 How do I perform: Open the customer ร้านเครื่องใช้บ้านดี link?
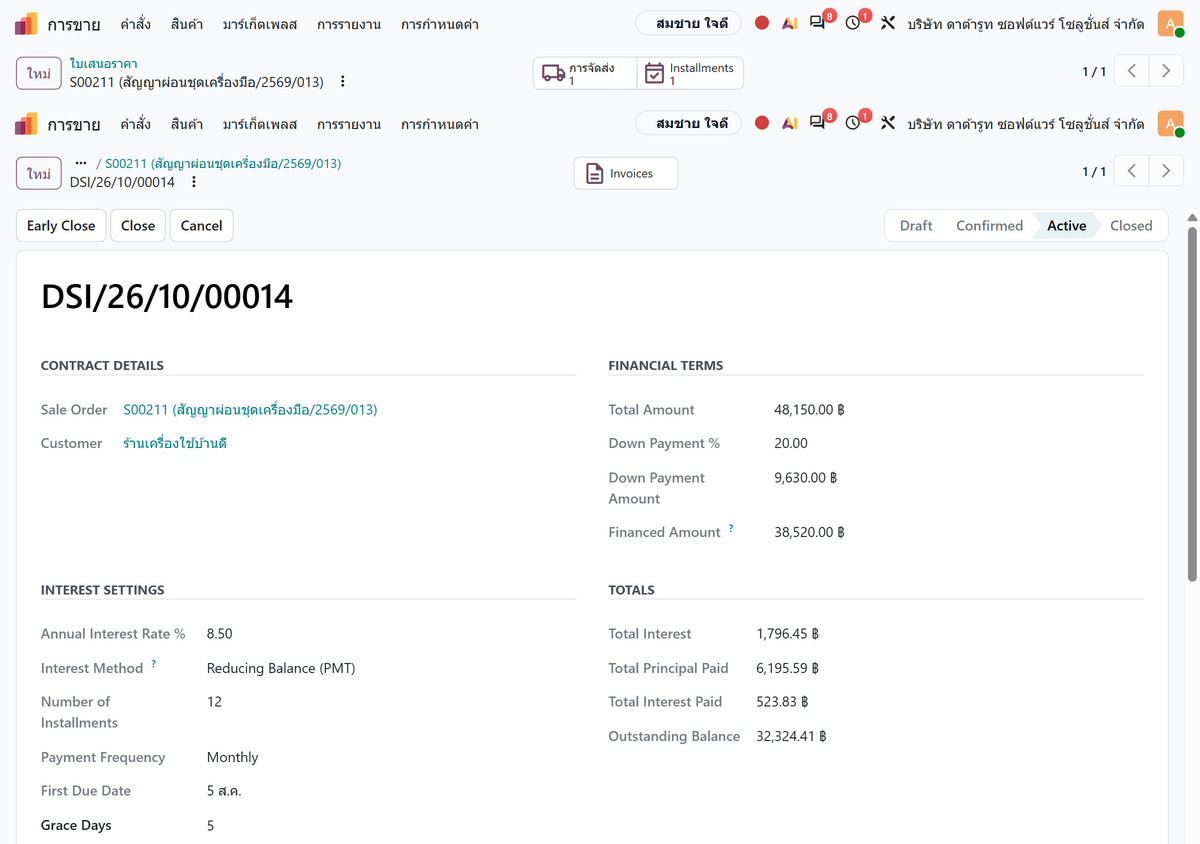[x=175, y=443]
